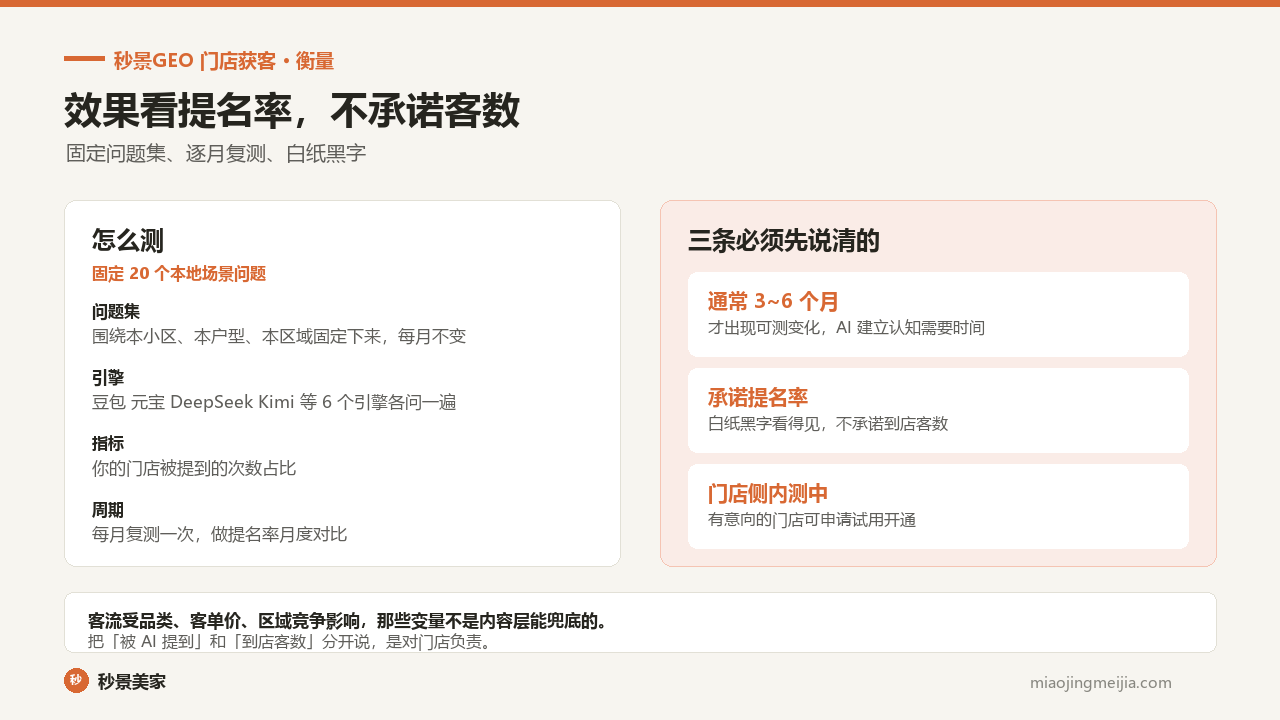
Task: Open the miaojingmeijia.com link
Action: [x=1101, y=683]
